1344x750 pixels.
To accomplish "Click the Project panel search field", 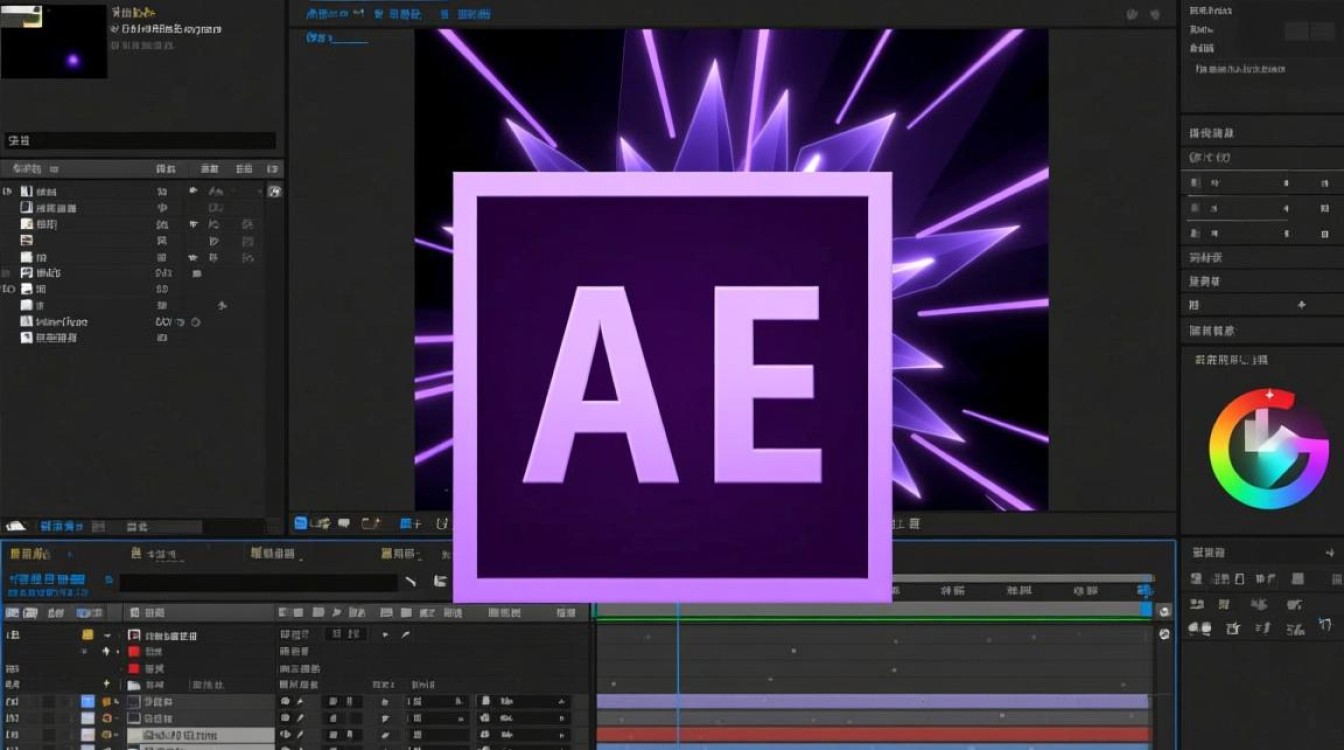I will 140,141.
